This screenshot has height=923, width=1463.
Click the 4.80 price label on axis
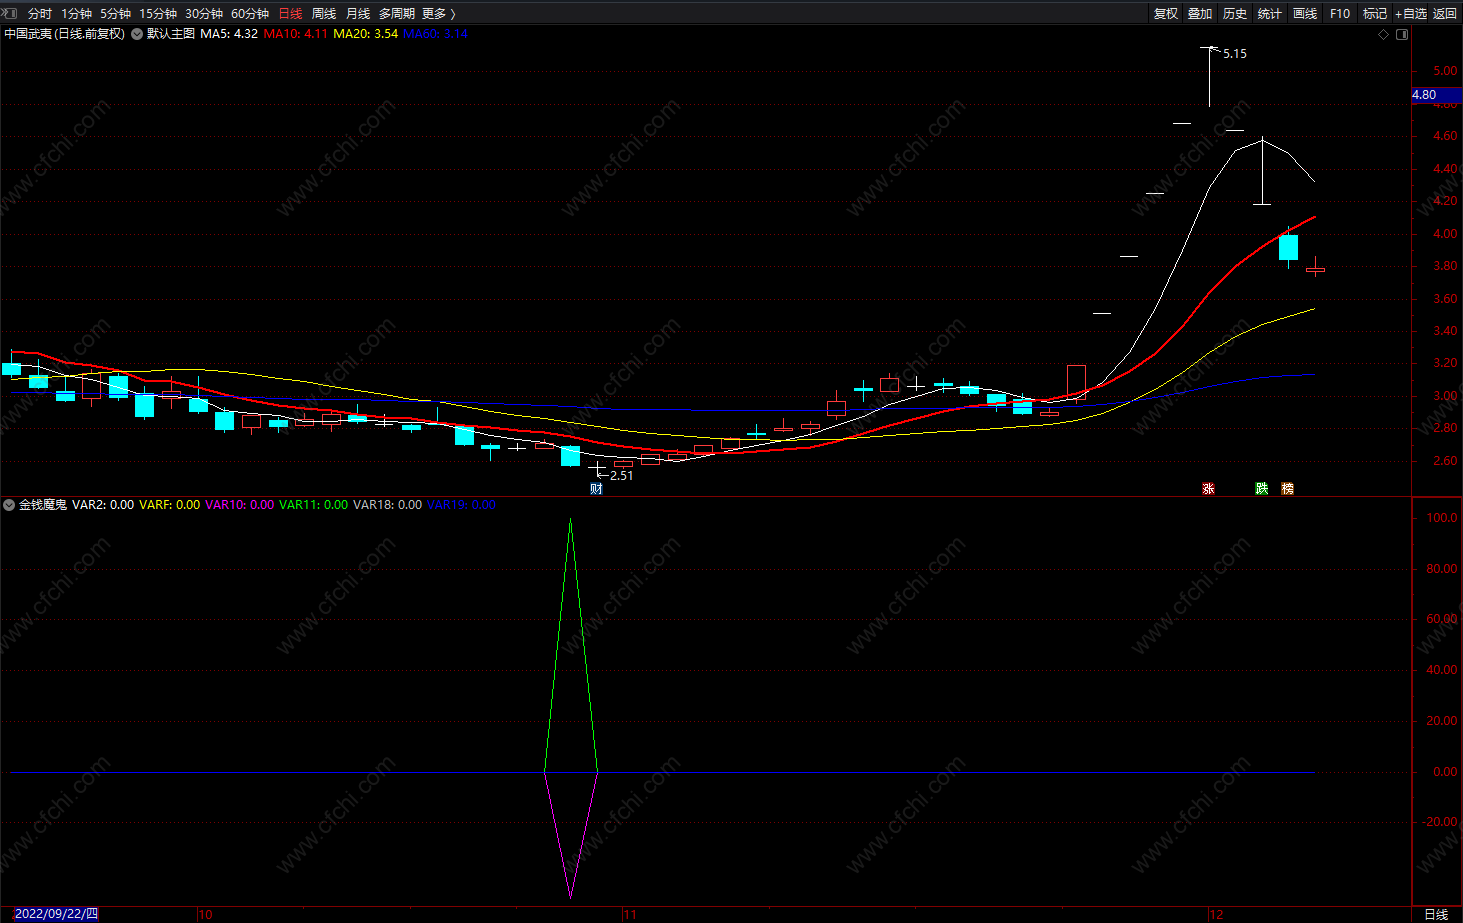pyautogui.click(x=1436, y=95)
